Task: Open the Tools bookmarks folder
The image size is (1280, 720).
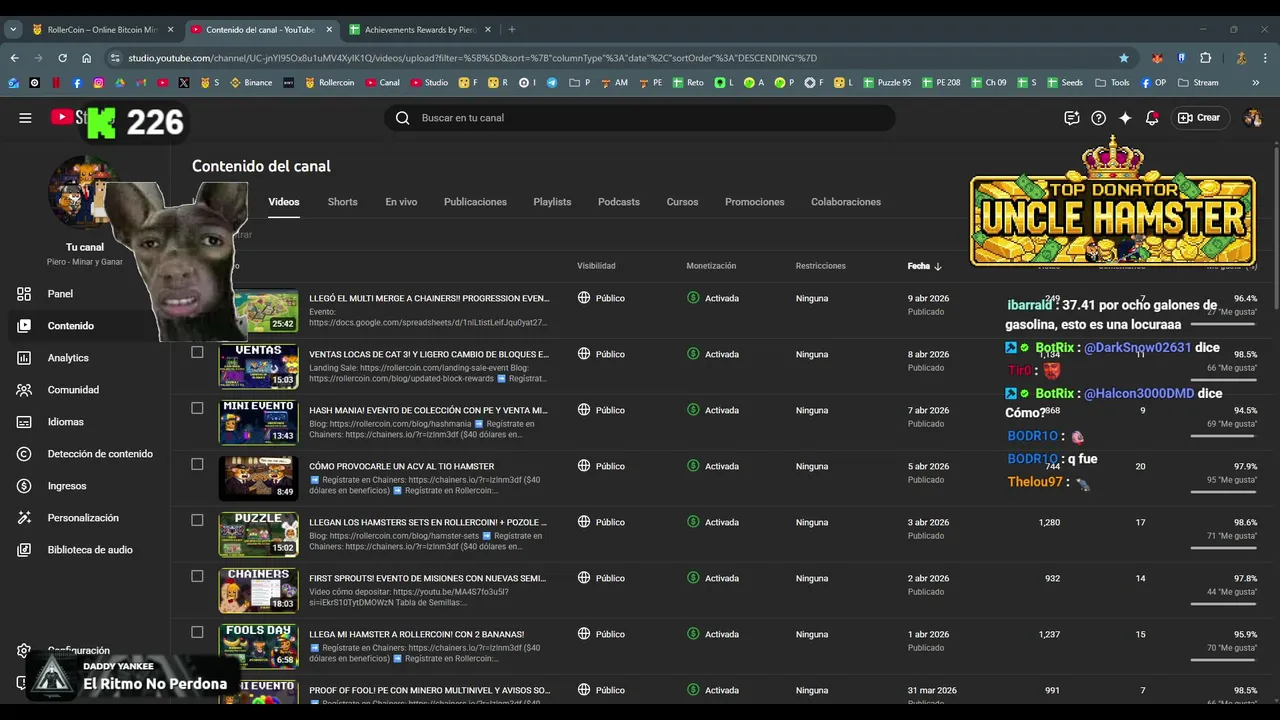Action: [1112, 83]
